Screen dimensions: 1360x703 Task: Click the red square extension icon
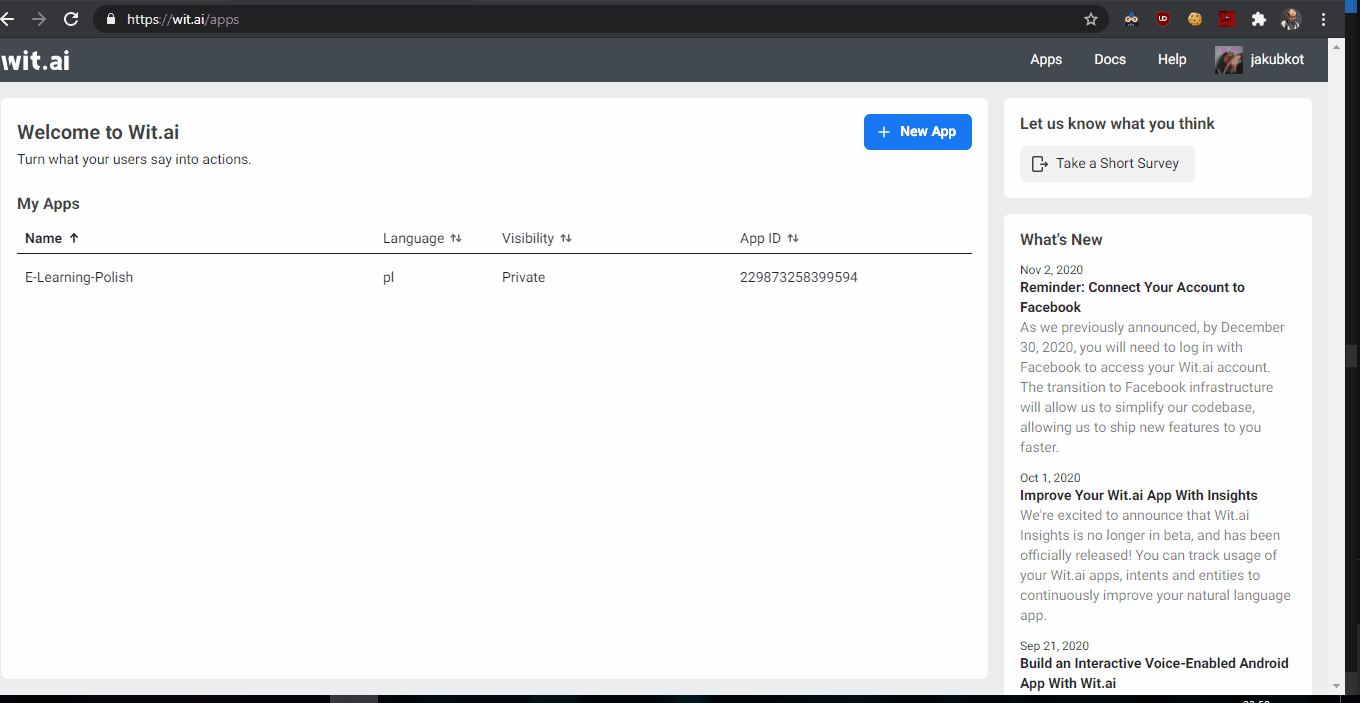[1227, 19]
